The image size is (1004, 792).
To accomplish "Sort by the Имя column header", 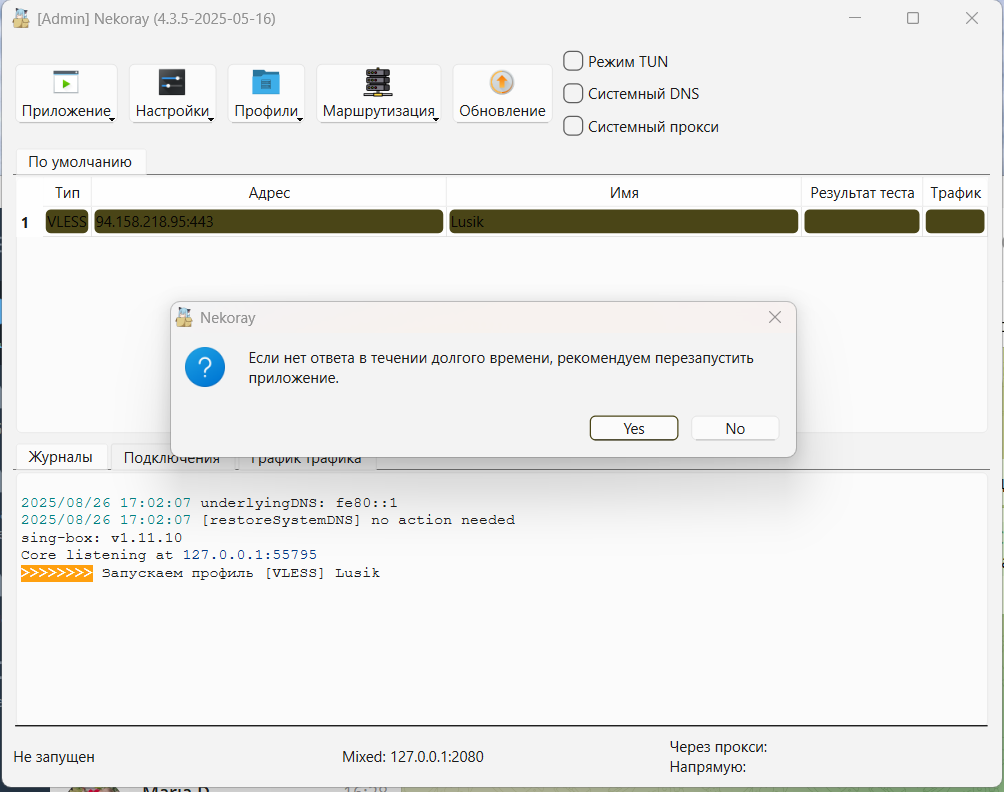I will 624,193.
